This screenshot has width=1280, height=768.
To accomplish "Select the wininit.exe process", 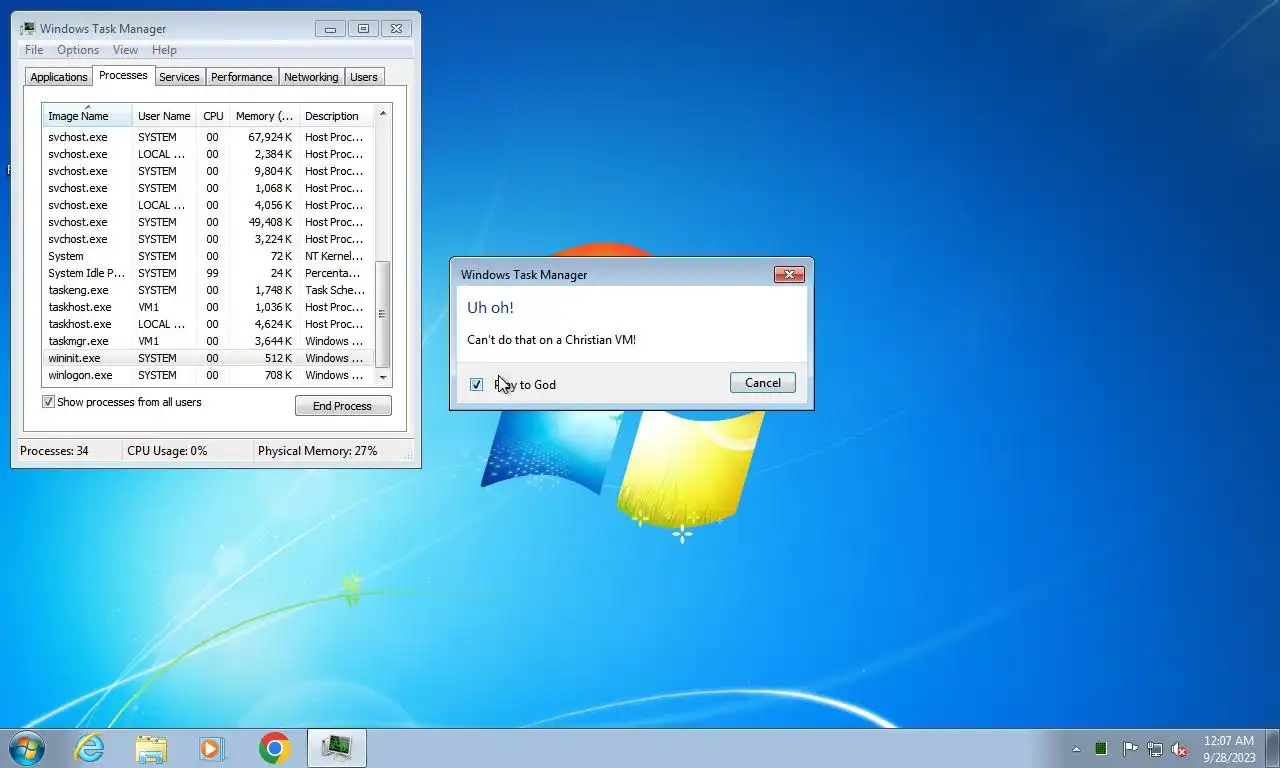I will coord(208,358).
